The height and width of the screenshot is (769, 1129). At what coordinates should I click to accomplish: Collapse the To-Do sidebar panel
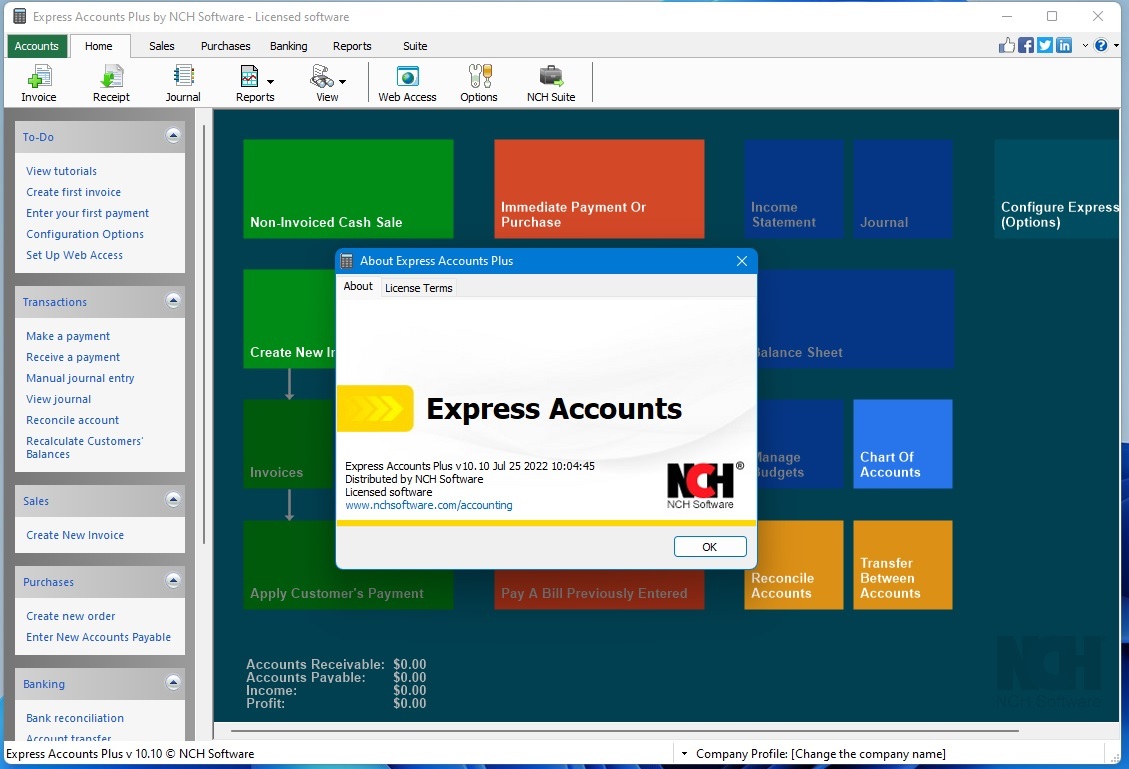173,135
